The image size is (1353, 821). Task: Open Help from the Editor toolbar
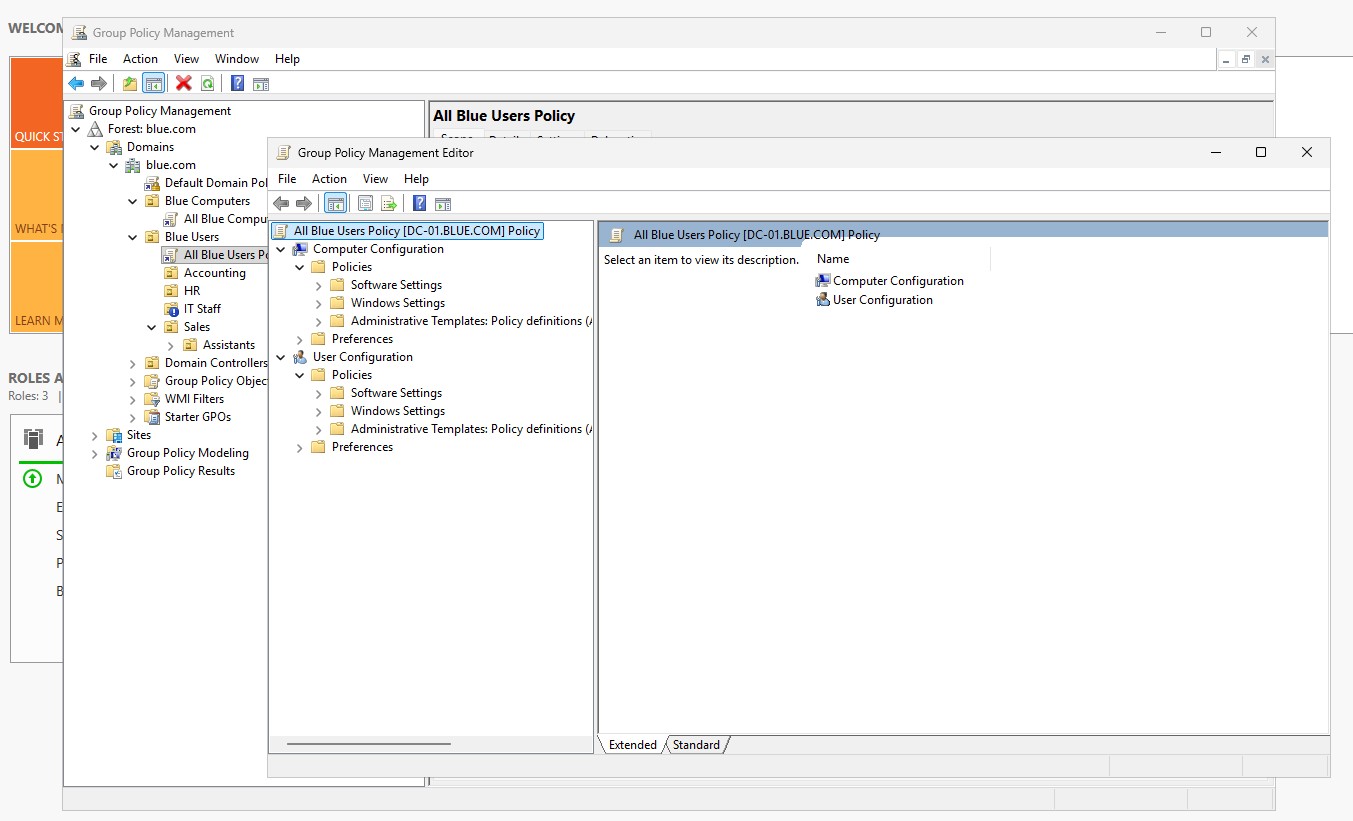[x=420, y=203]
